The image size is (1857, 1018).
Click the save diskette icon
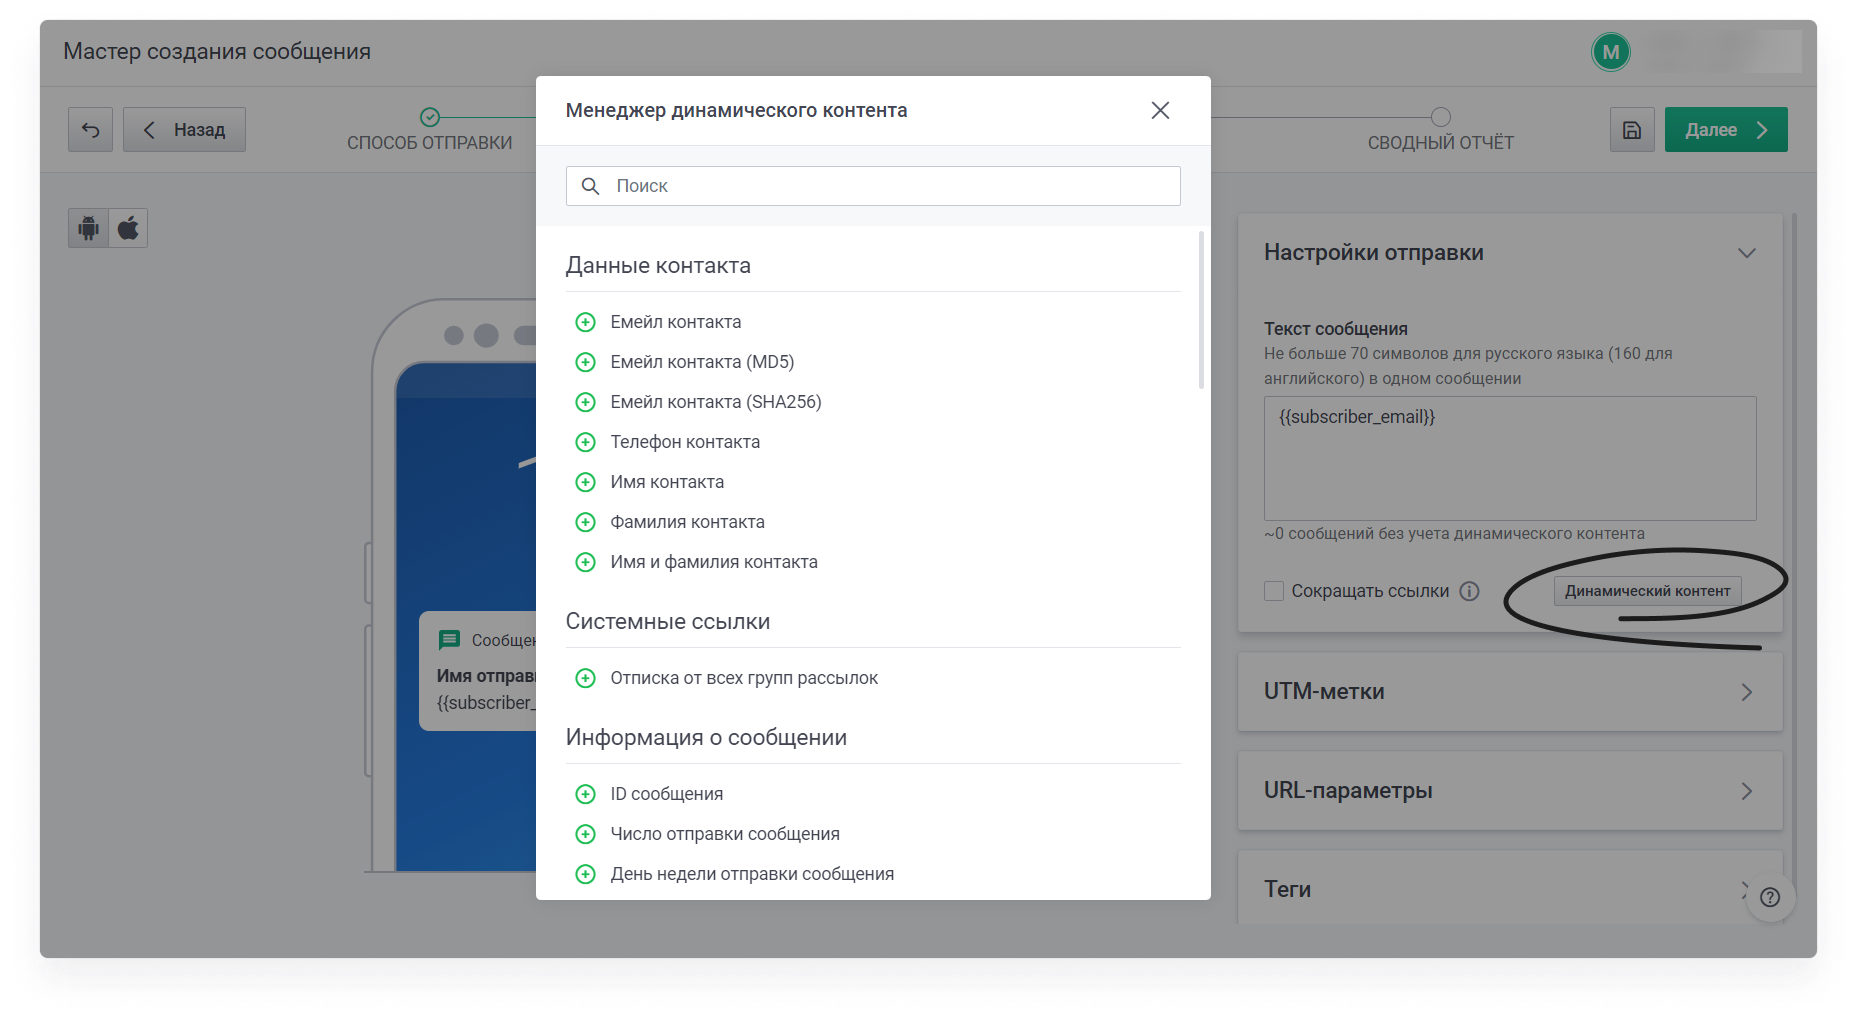point(1632,130)
